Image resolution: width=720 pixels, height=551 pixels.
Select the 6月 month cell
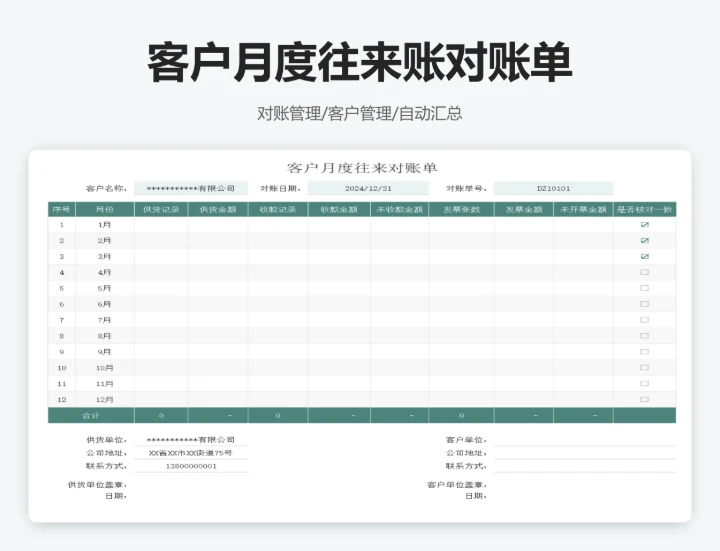coord(105,304)
